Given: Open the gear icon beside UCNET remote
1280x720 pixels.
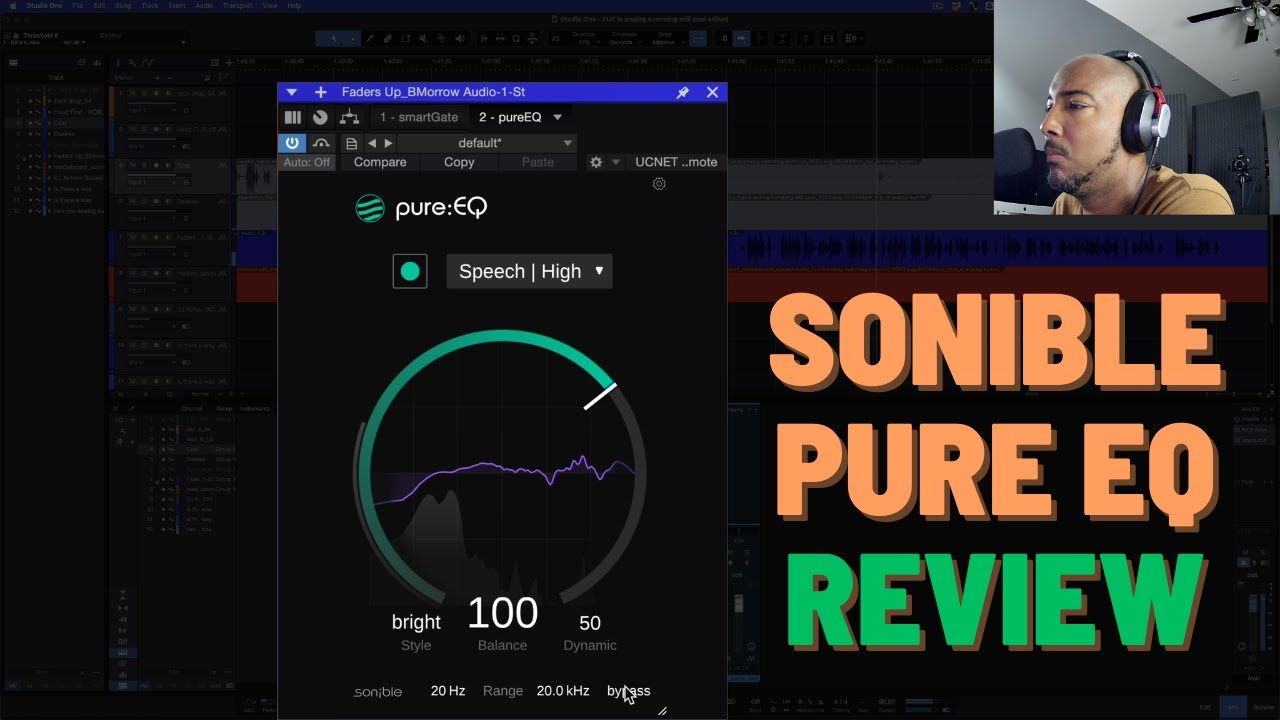Looking at the screenshot, I should click(x=596, y=162).
